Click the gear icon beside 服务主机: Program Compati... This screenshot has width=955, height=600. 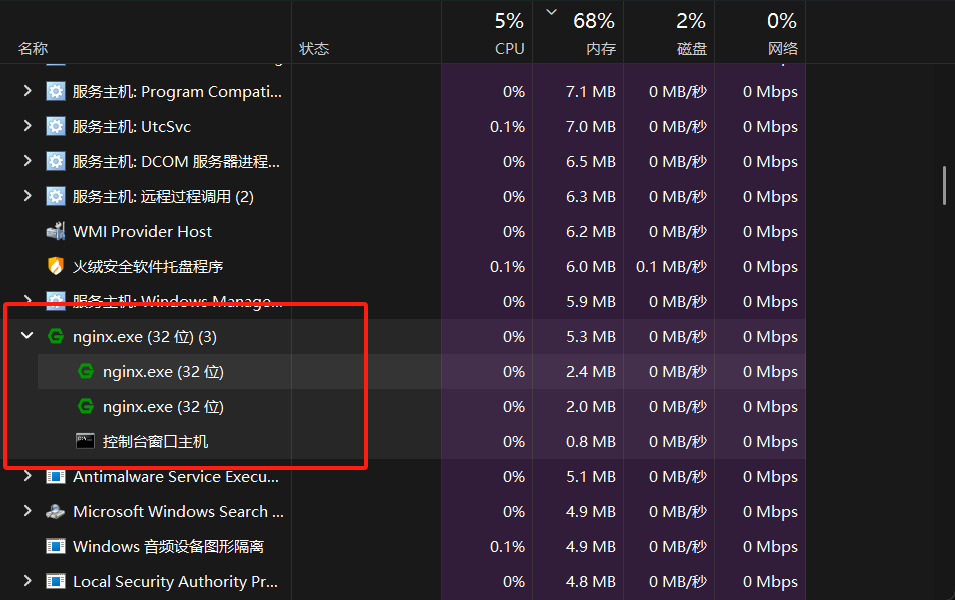point(55,91)
